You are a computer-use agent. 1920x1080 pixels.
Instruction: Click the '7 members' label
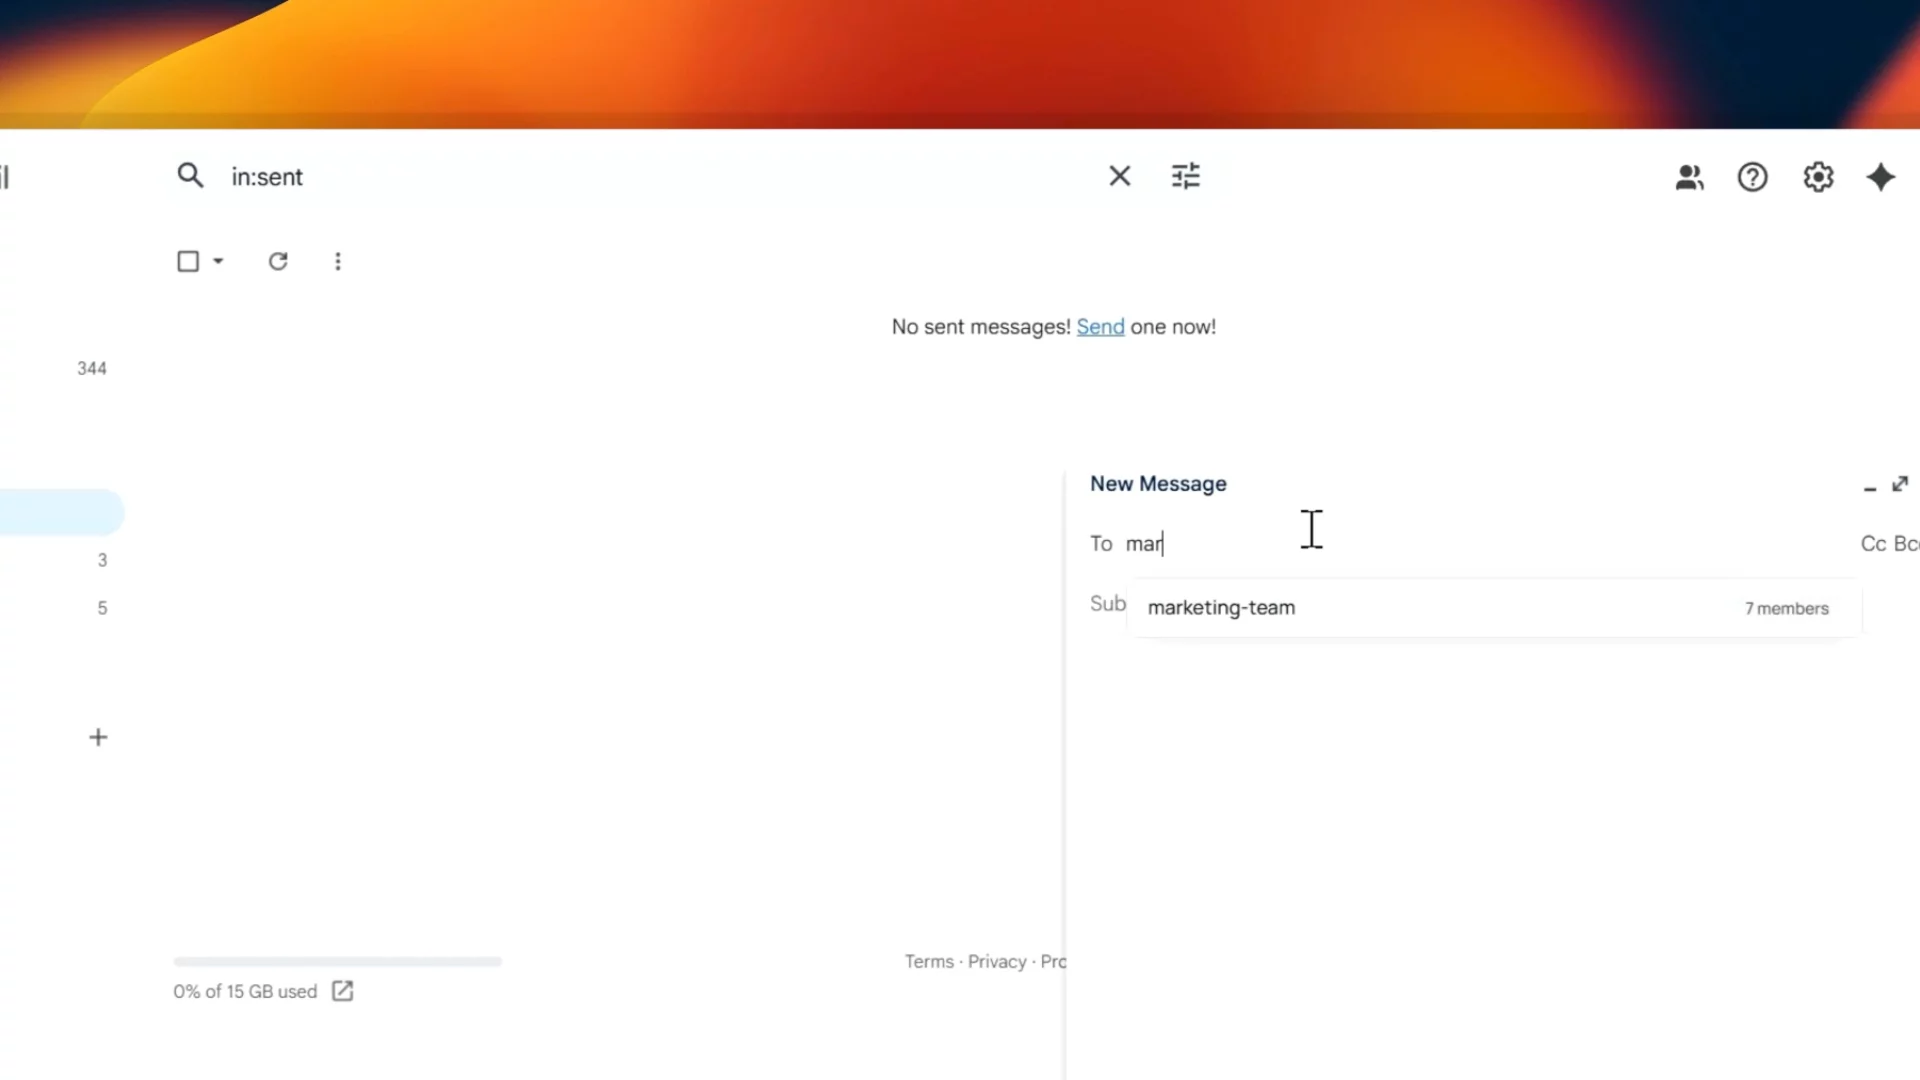click(1787, 609)
